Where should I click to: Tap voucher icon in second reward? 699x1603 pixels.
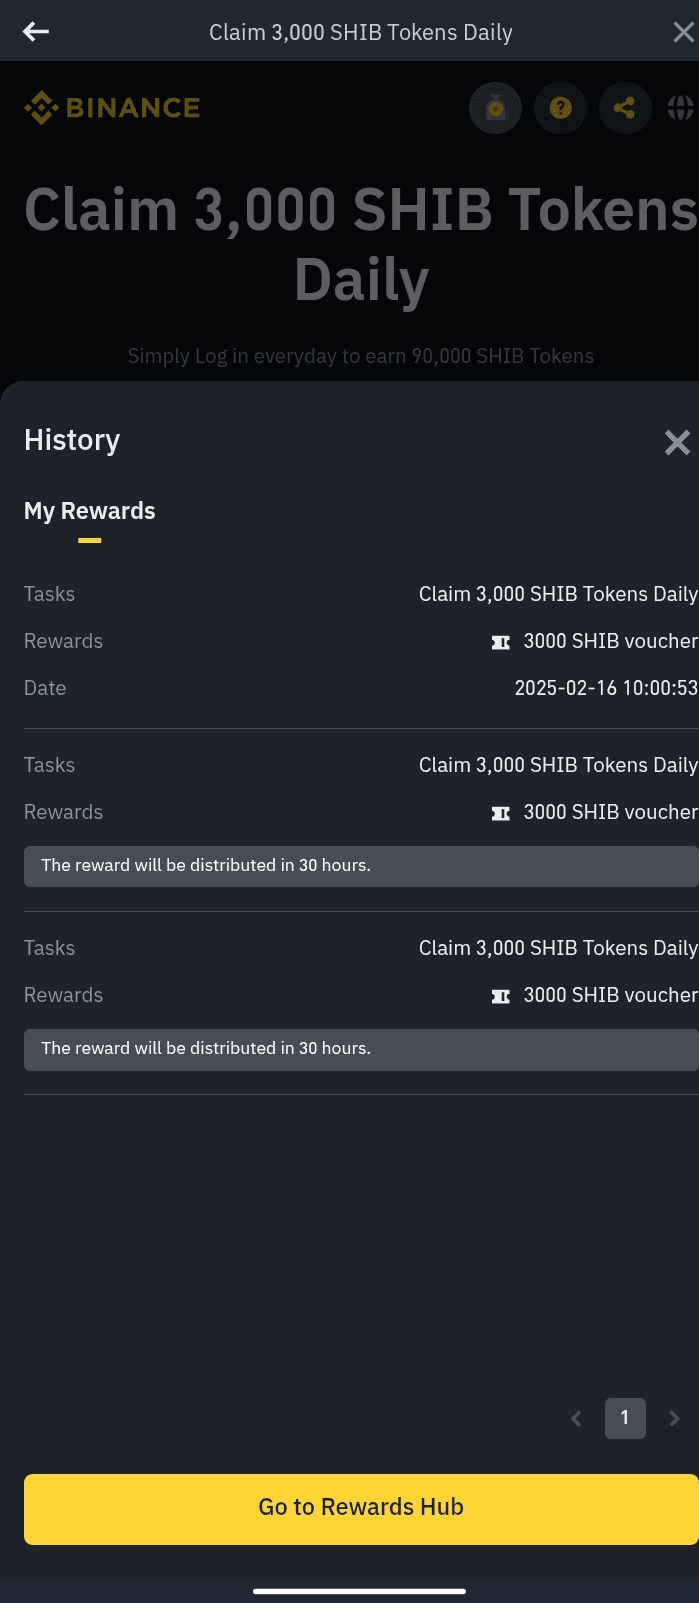click(x=501, y=813)
